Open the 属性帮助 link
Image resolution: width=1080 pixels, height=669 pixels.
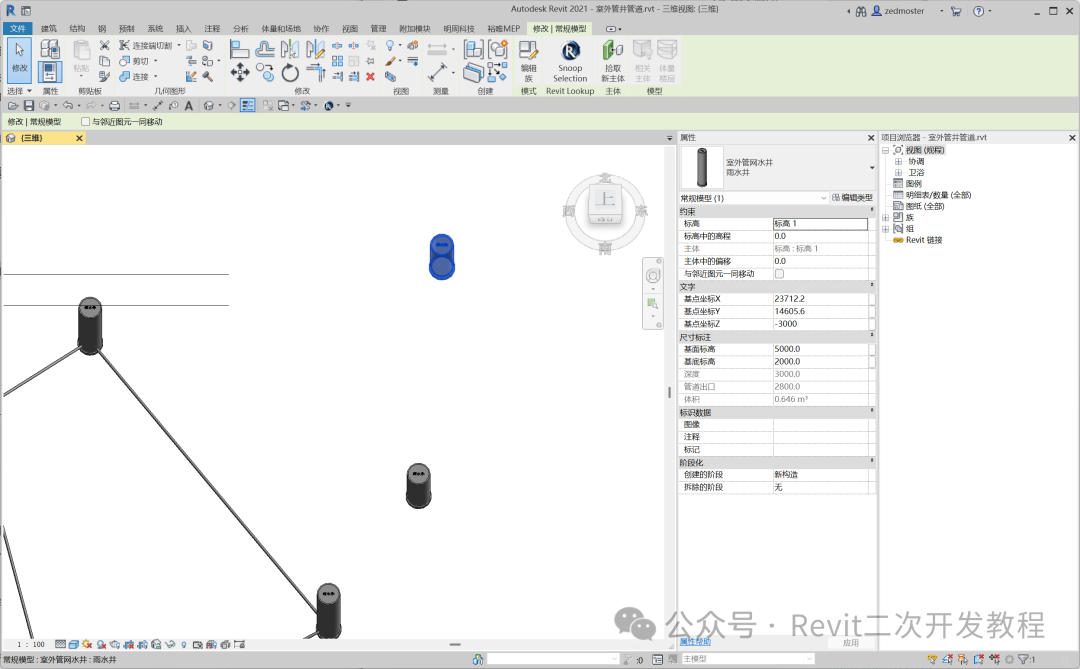tap(695, 641)
